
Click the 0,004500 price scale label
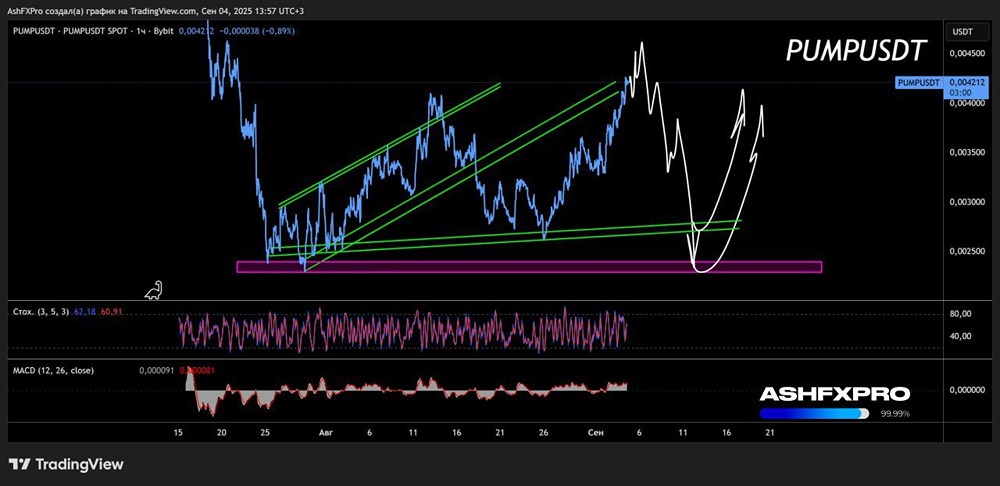tap(968, 54)
